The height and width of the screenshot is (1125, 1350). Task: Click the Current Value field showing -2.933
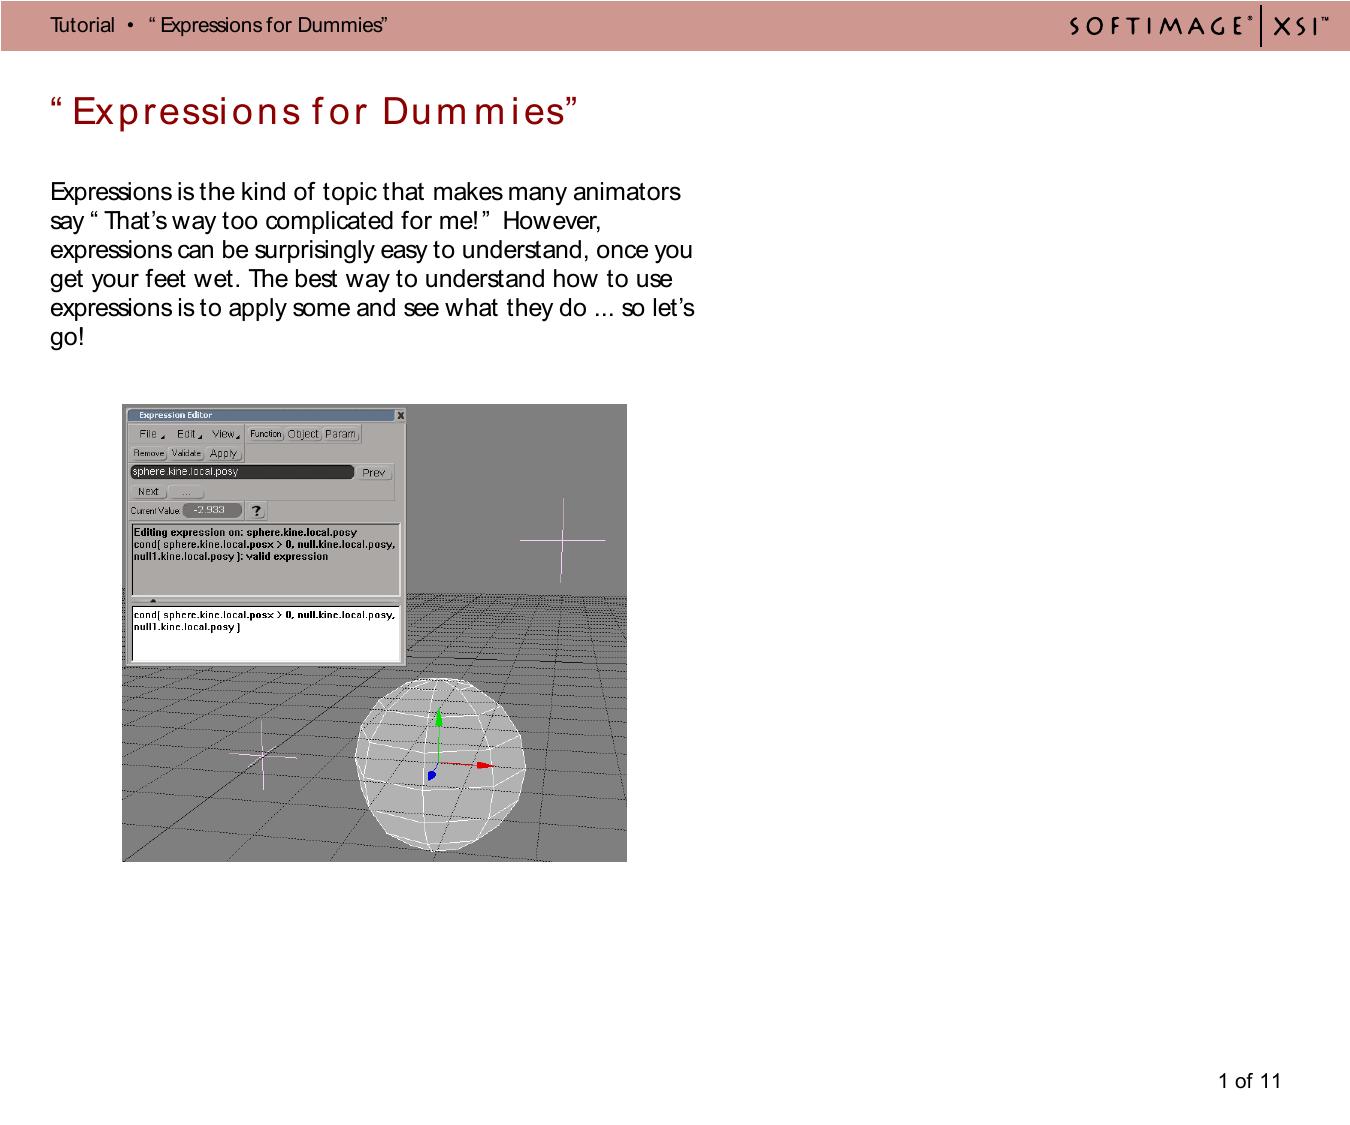tap(212, 510)
